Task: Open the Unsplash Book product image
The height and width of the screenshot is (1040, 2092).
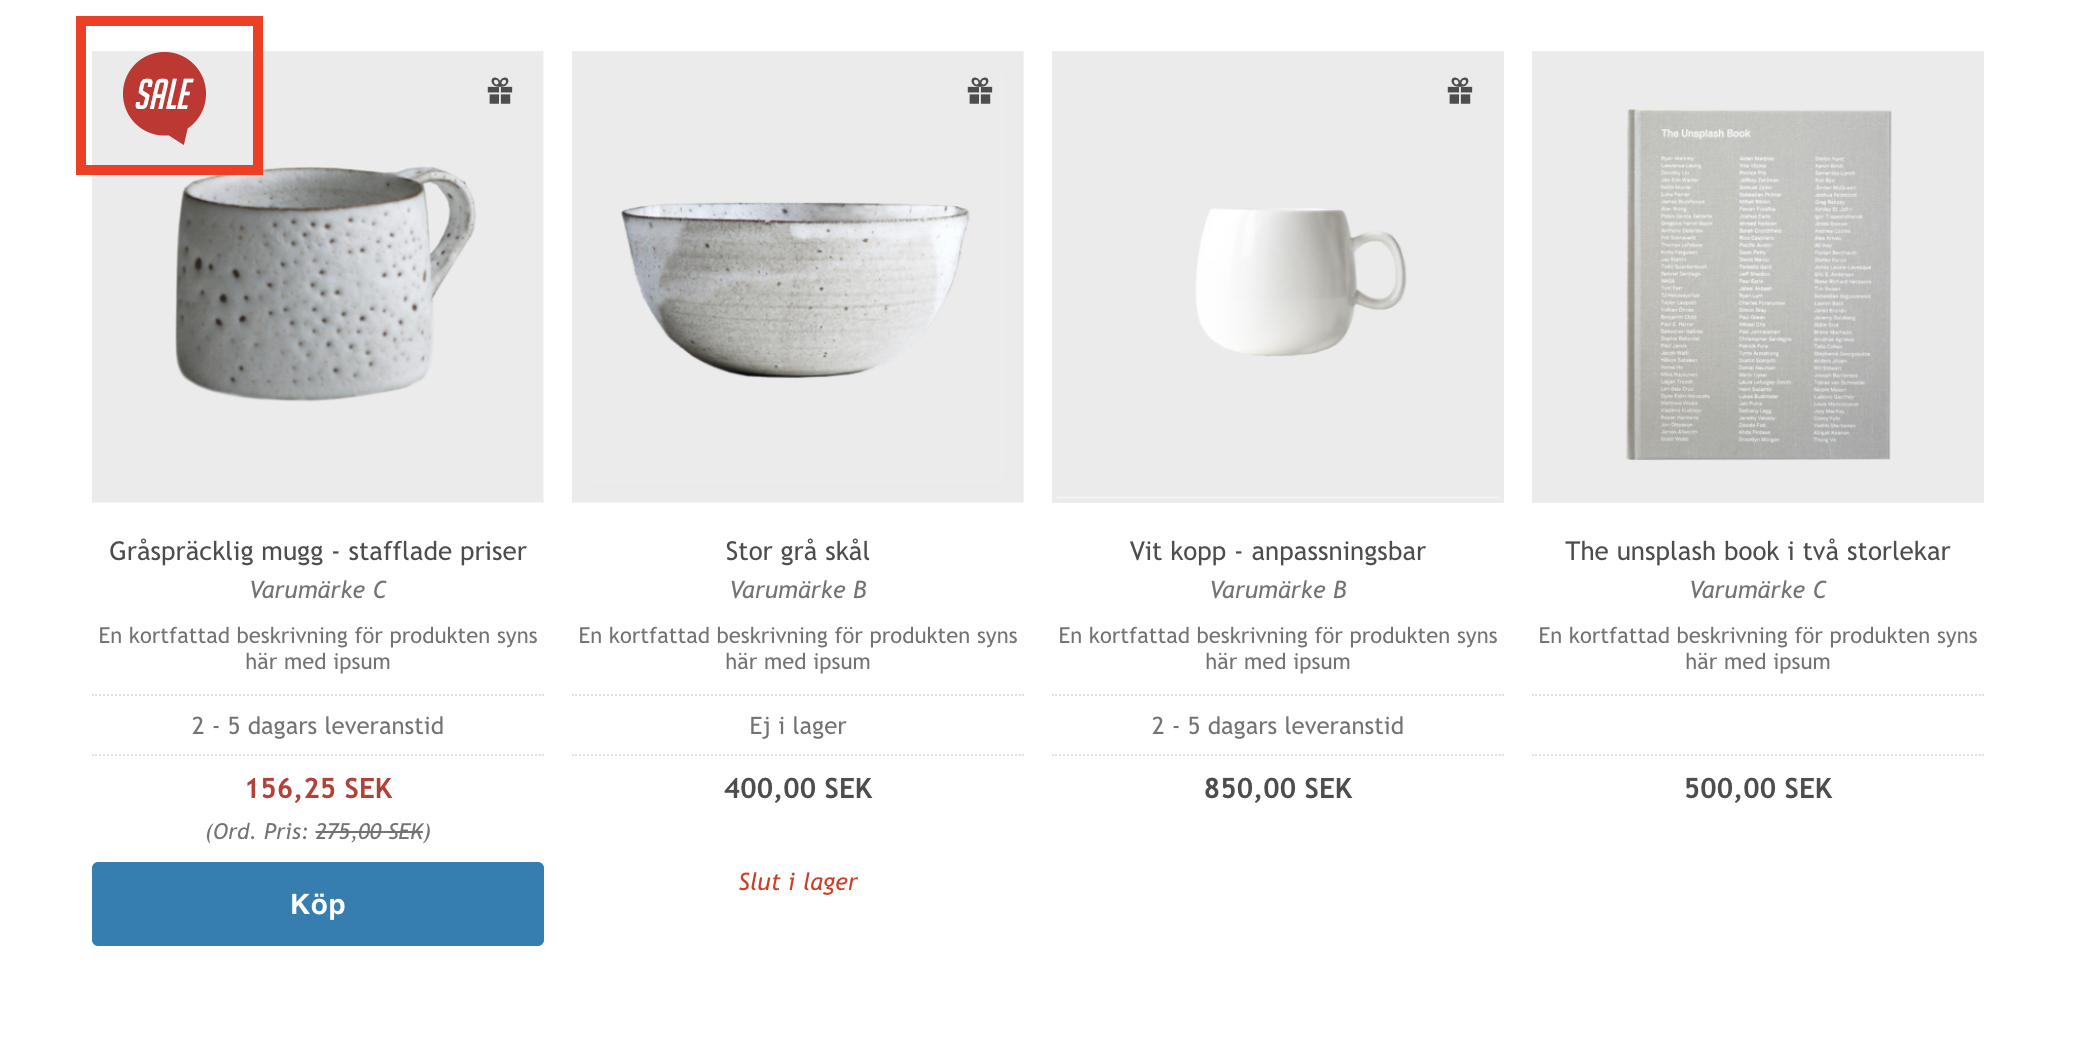Action: pyautogui.click(x=1758, y=277)
